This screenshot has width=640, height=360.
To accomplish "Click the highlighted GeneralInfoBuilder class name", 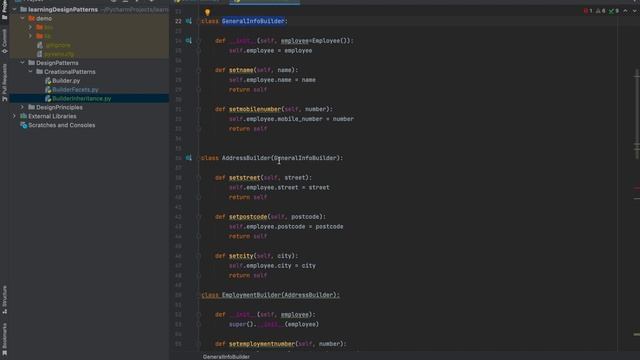I will [x=253, y=21].
